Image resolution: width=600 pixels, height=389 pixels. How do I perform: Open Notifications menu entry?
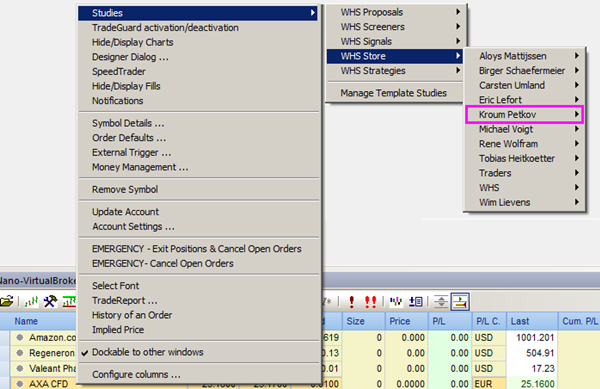click(x=199, y=101)
